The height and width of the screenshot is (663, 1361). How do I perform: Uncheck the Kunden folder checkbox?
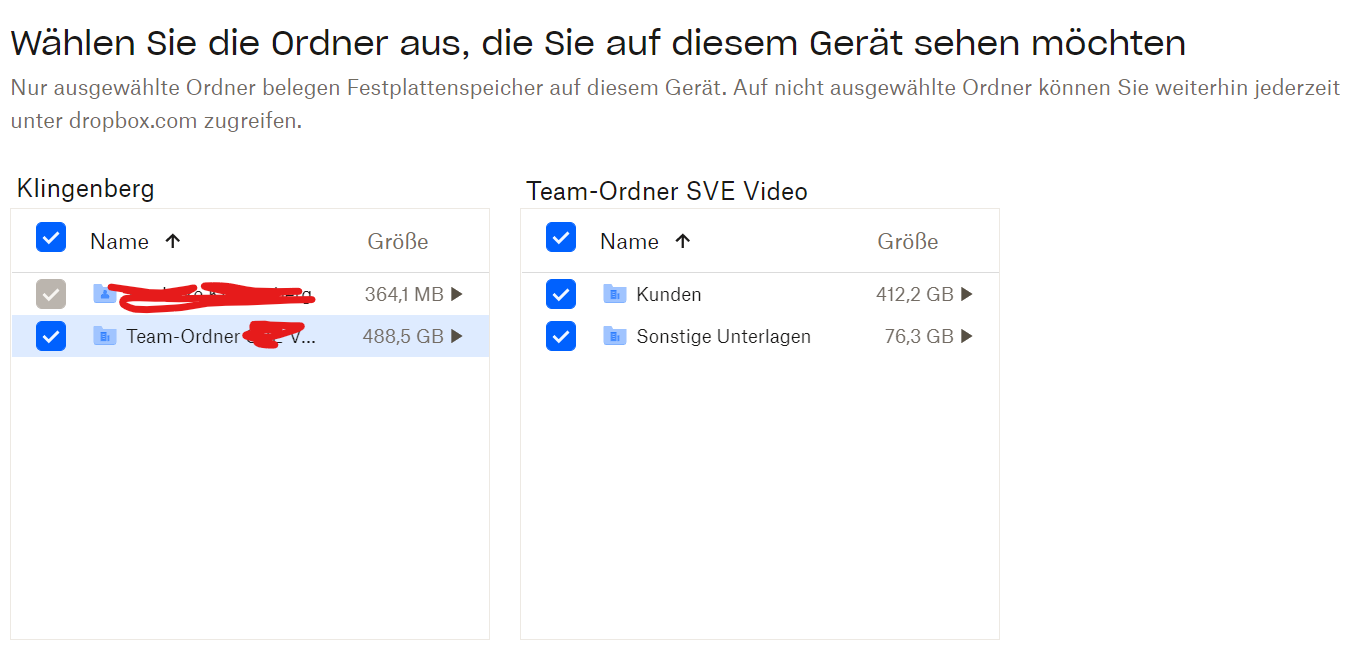[561, 294]
